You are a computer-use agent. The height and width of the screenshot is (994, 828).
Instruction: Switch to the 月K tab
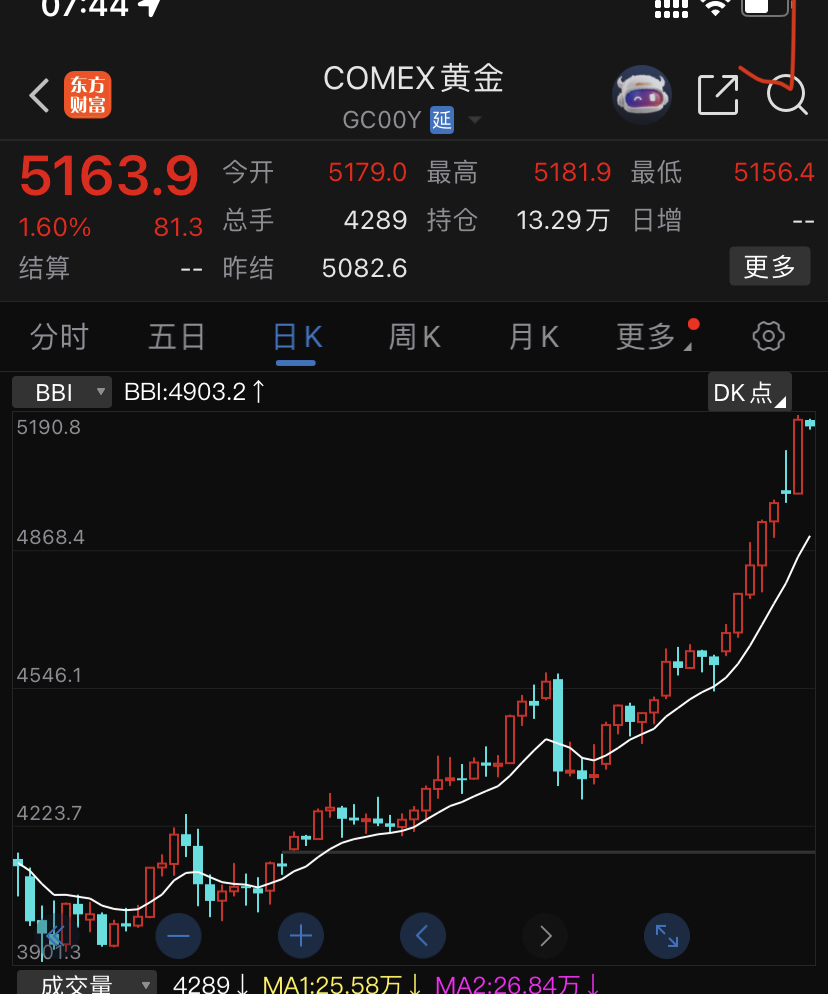[534, 336]
